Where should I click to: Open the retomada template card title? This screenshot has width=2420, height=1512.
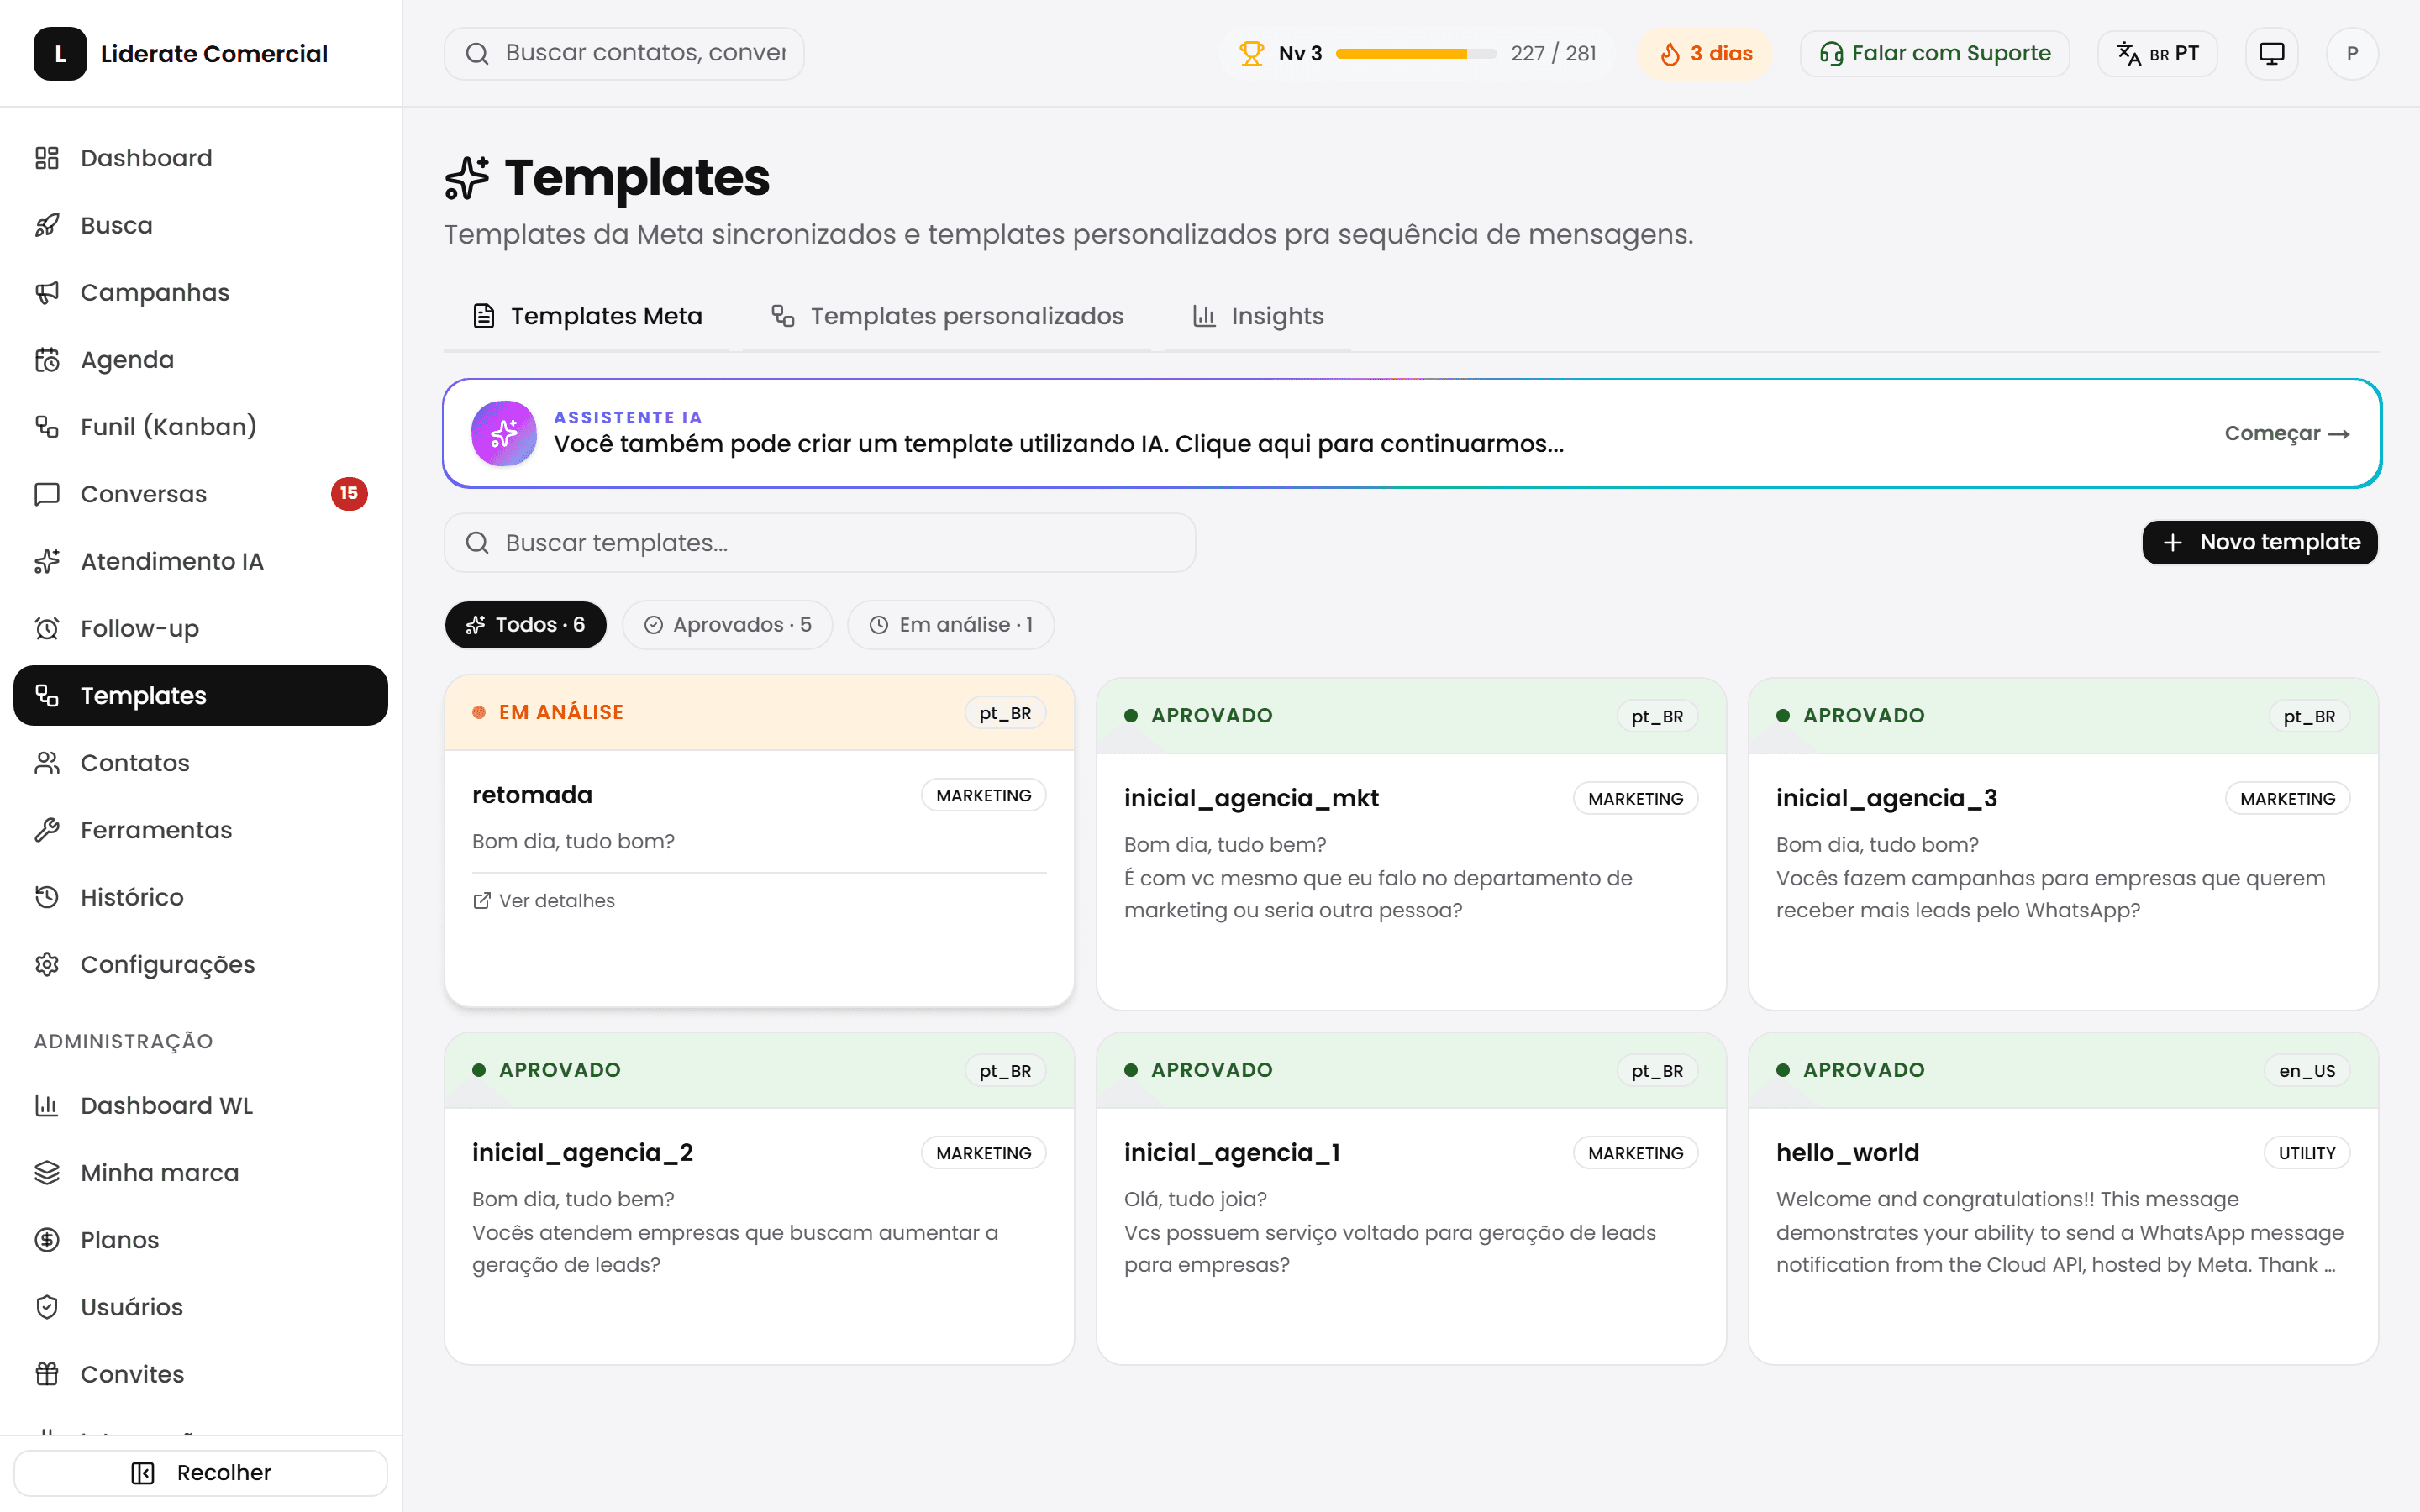[532, 795]
